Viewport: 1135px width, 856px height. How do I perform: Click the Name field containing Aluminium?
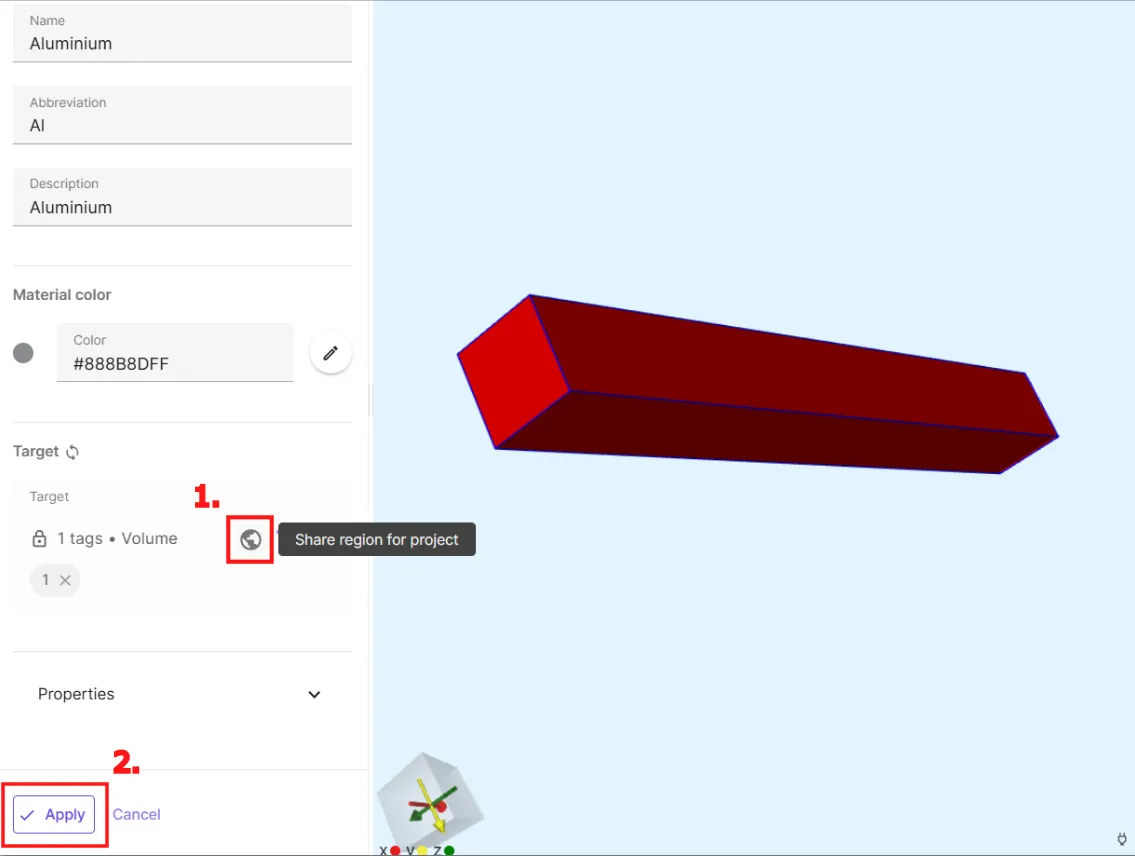[x=182, y=33]
